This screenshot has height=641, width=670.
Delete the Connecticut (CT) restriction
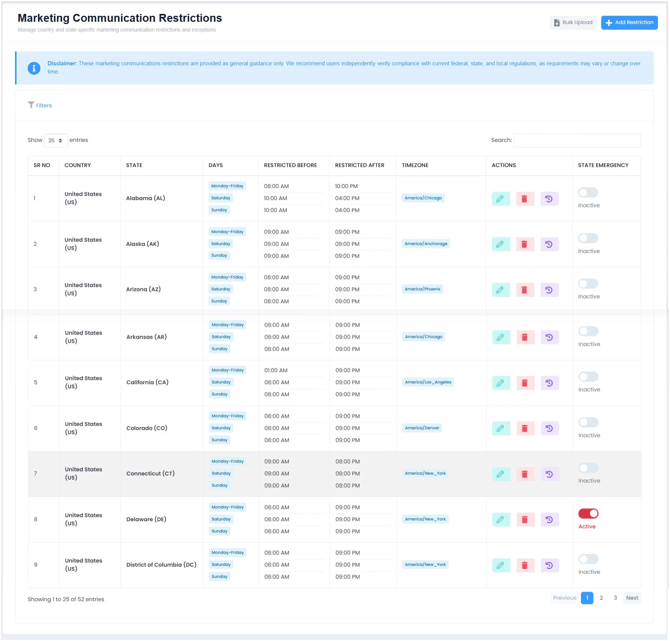pos(525,474)
